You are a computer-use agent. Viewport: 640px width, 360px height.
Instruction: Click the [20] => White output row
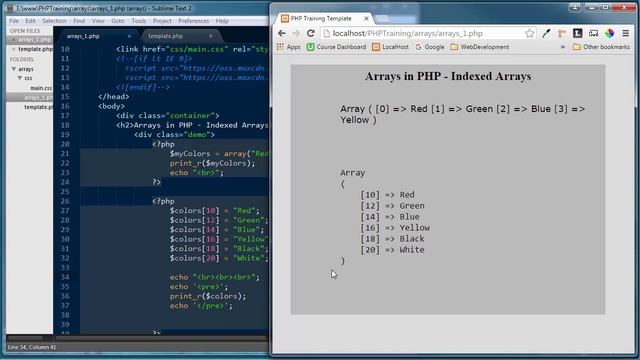(392, 250)
